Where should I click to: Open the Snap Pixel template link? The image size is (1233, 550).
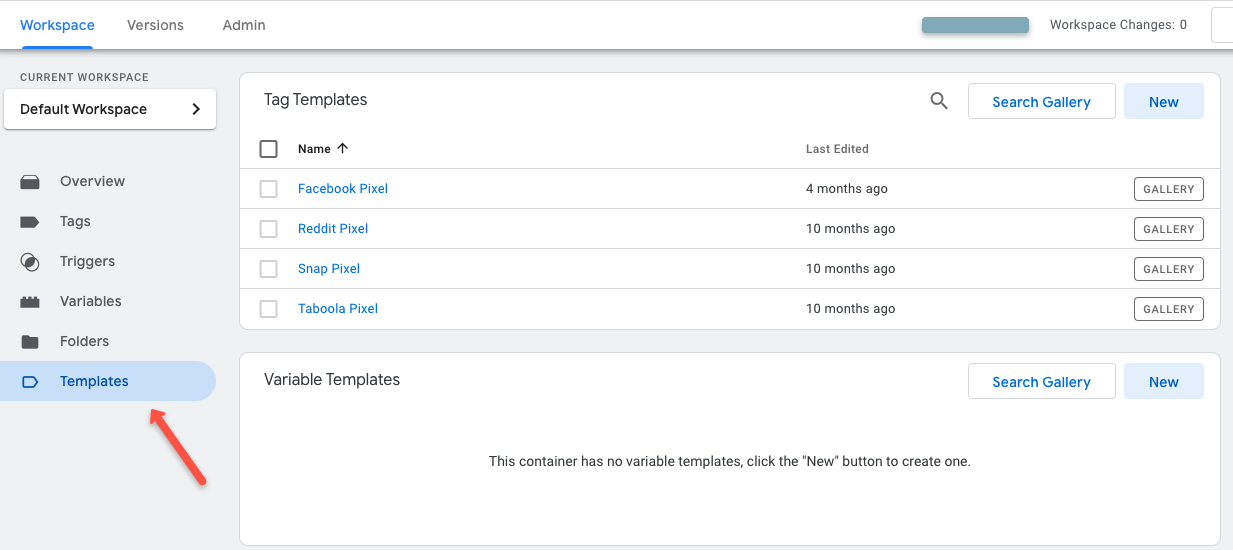coord(329,269)
